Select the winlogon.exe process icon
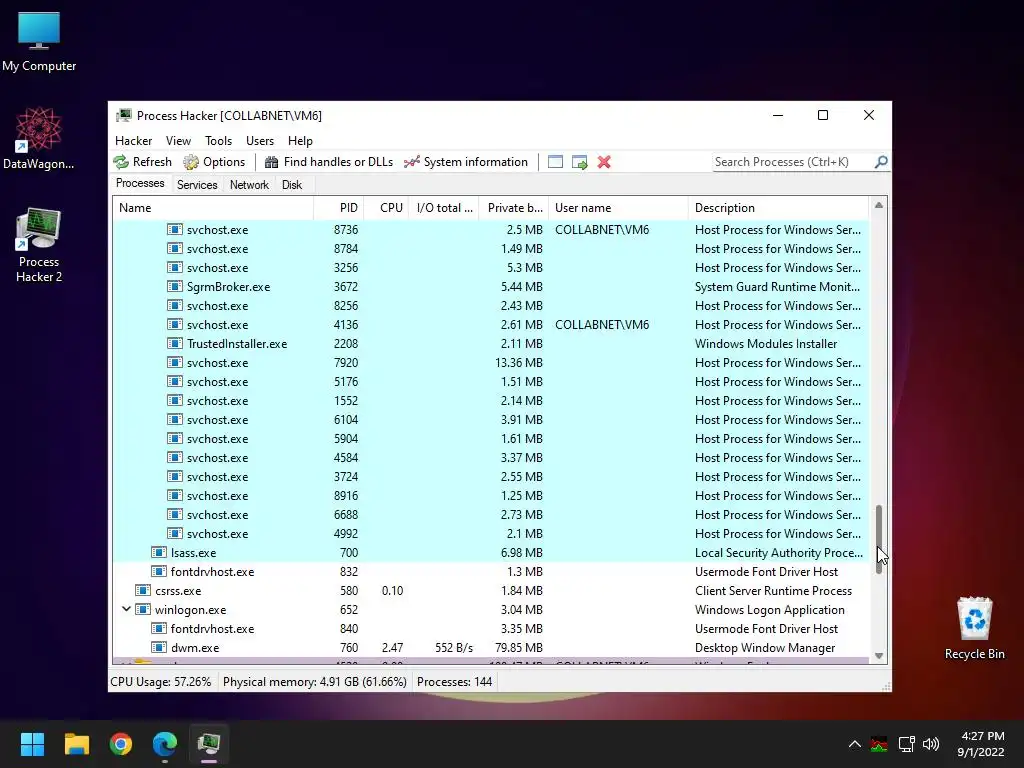This screenshot has width=1024, height=768. [x=143, y=609]
